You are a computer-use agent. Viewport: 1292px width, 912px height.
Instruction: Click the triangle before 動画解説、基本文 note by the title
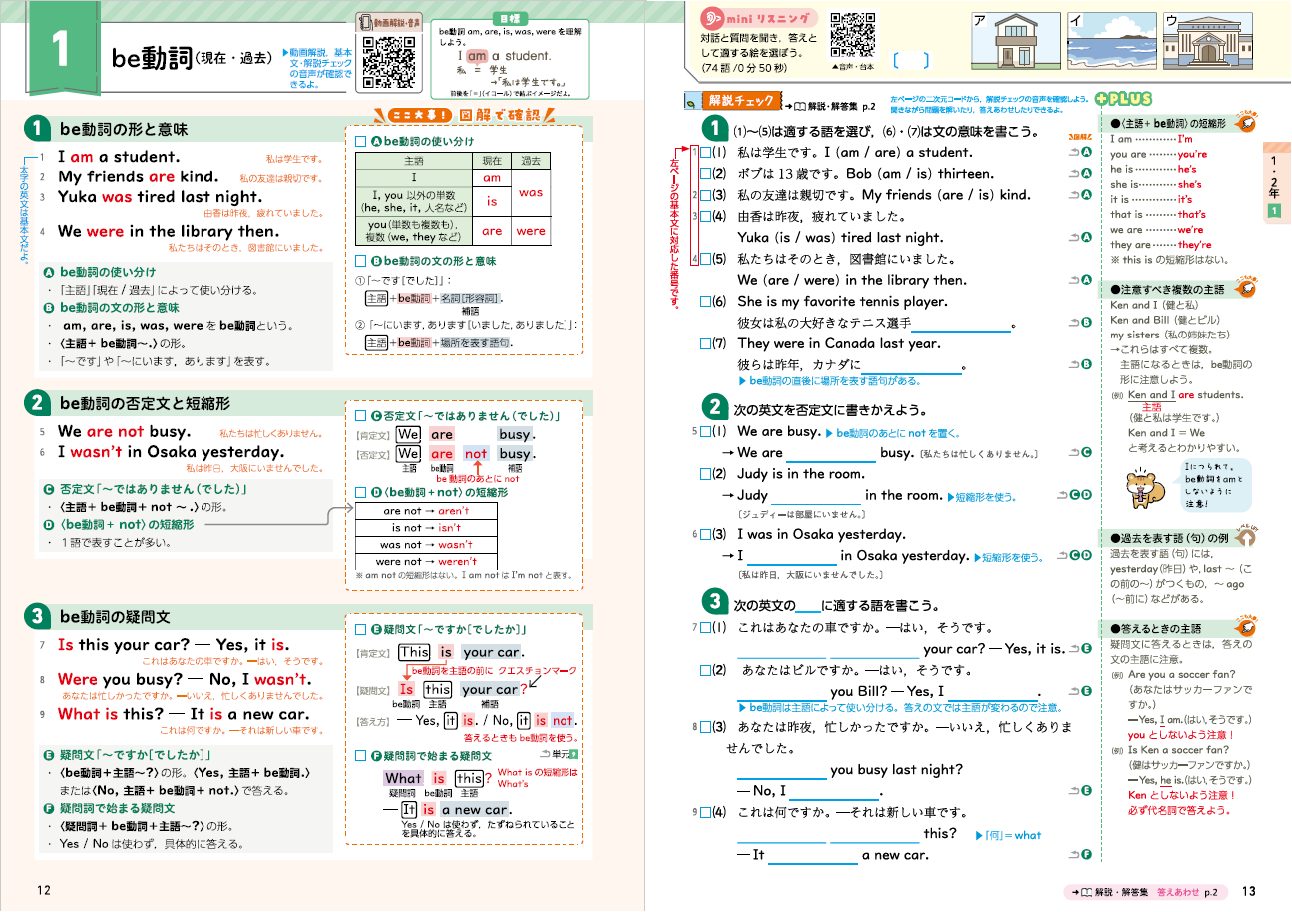pyautogui.click(x=285, y=51)
